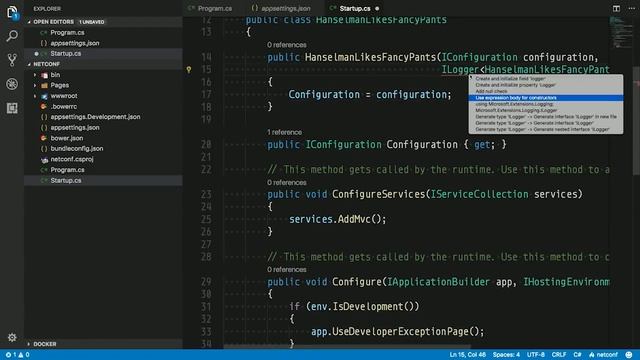
Task: Click the editor minimap
Action: [620, 32]
